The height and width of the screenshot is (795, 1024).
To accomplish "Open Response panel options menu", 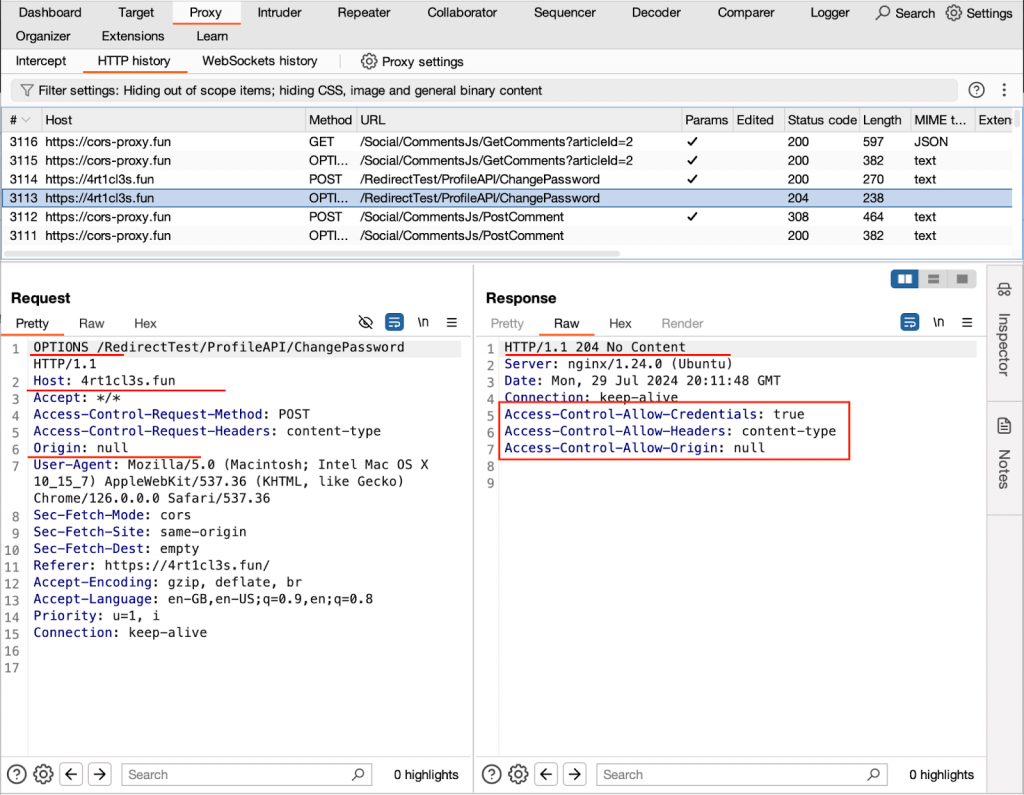I will pos(967,322).
